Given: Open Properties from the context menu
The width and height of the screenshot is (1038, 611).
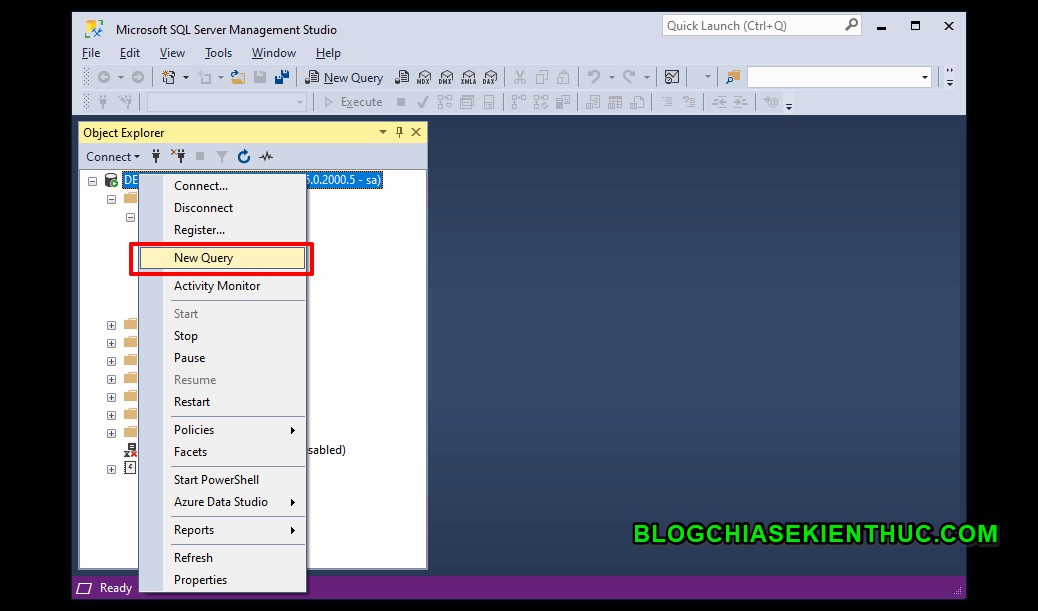Looking at the screenshot, I should tap(222, 580).
